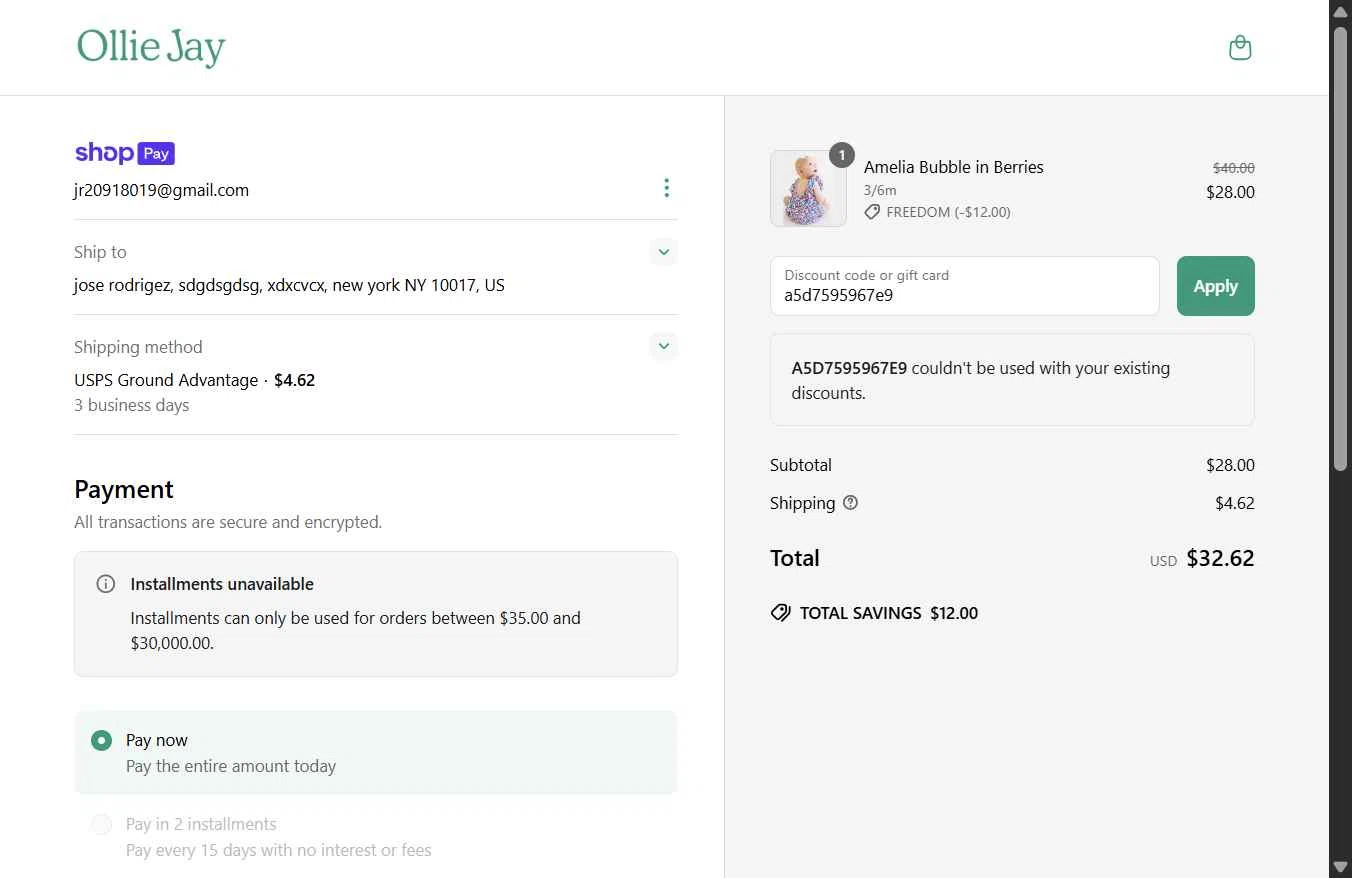This screenshot has width=1352, height=878.
Task: Expand the Shipping method options
Action: 663,346
